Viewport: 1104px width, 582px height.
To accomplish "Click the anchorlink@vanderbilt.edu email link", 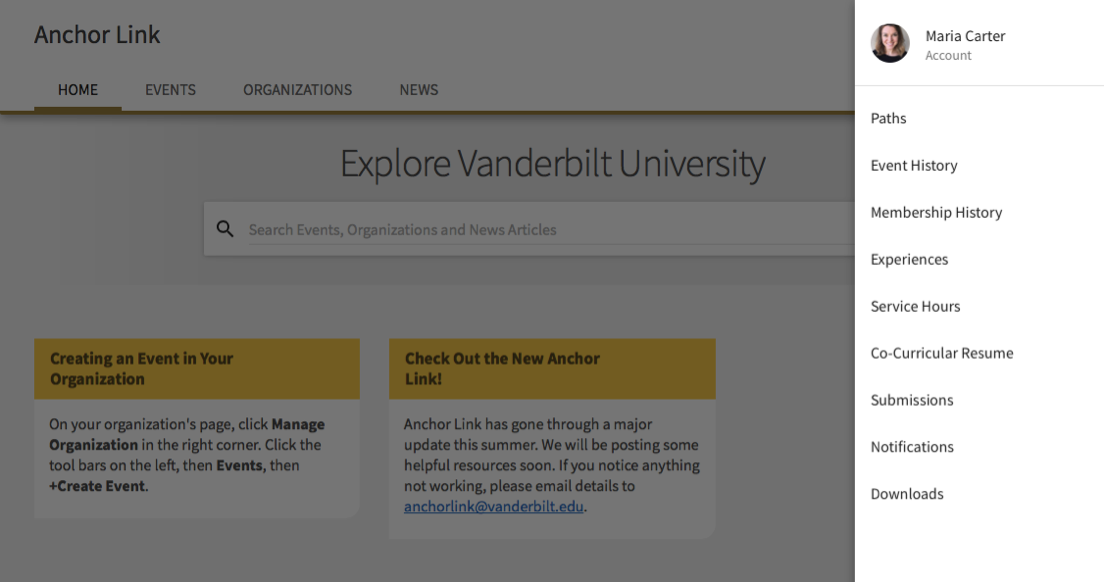I will point(494,507).
